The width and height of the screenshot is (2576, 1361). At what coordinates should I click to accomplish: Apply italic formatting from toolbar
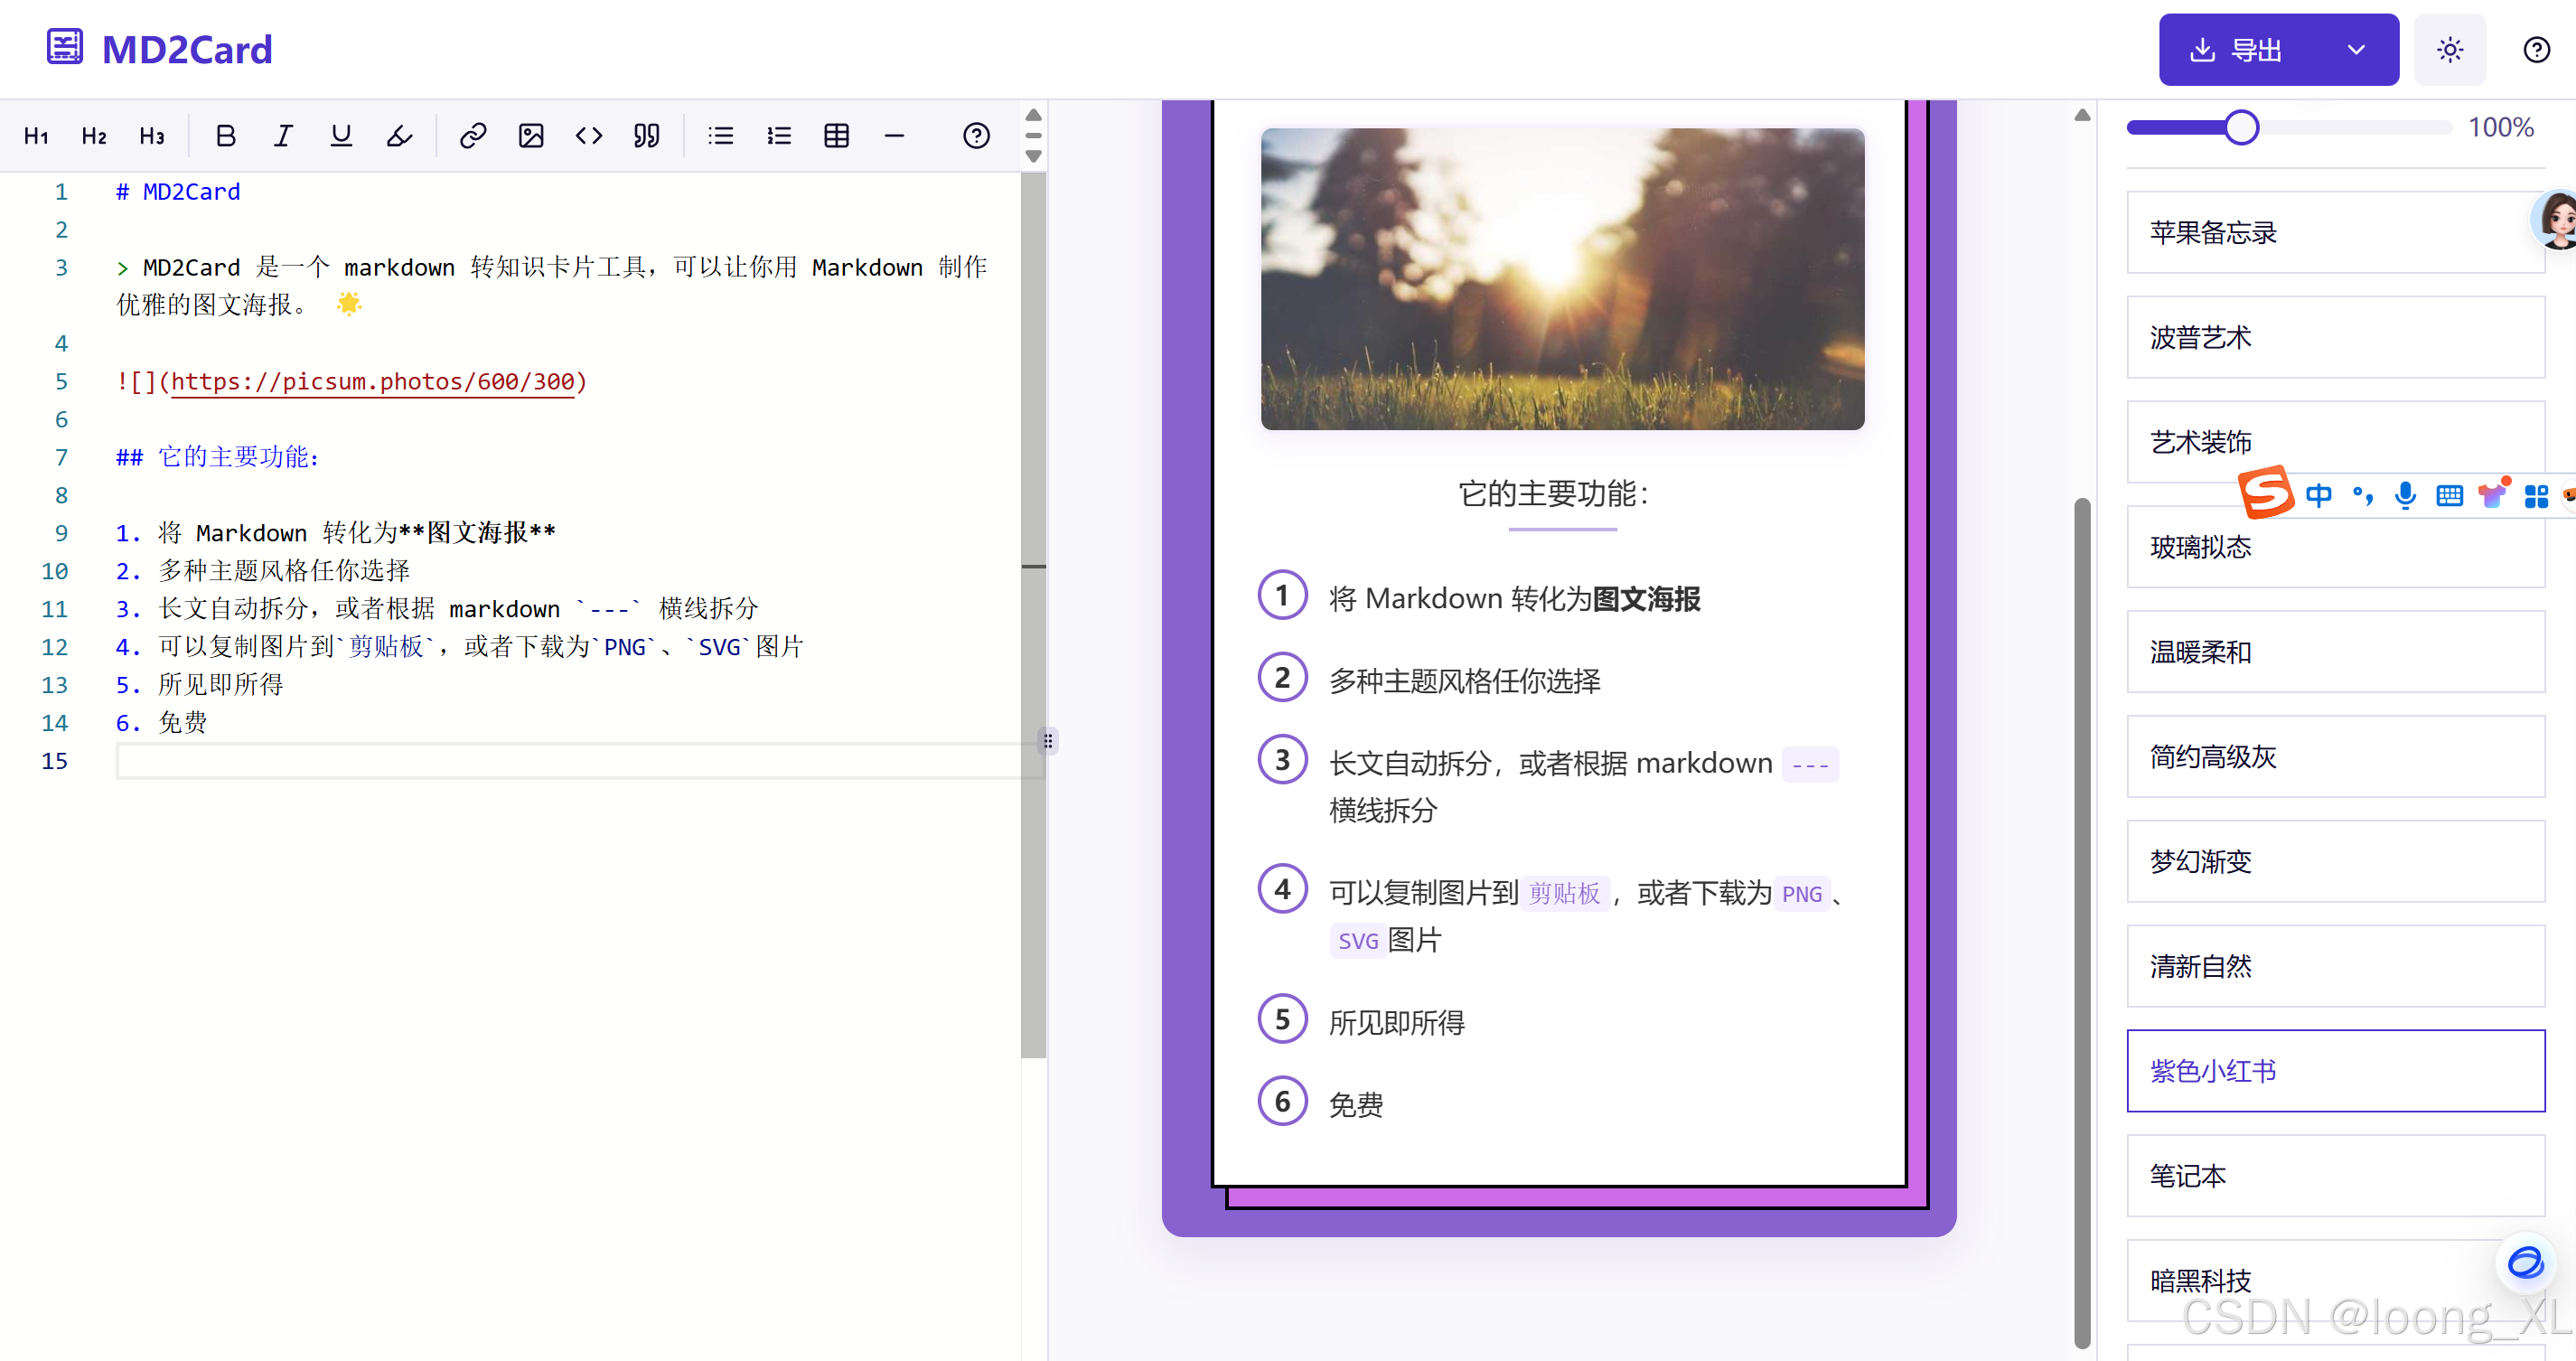tap(283, 136)
